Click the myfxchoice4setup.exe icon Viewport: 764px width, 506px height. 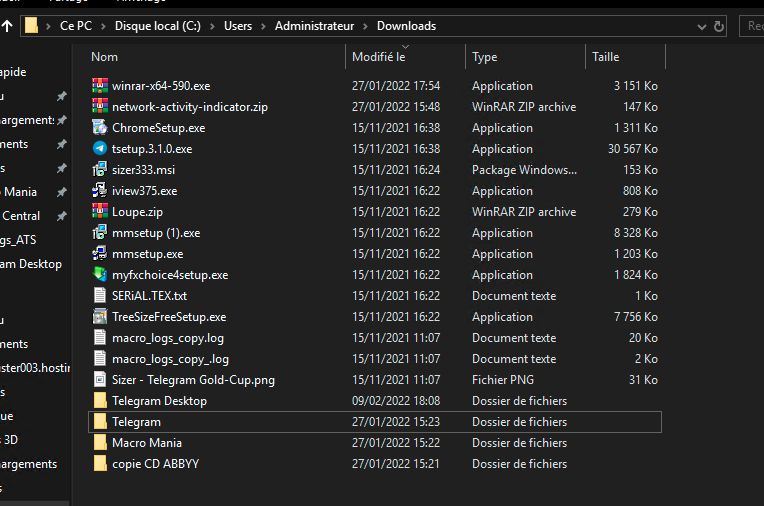click(100, 274)
